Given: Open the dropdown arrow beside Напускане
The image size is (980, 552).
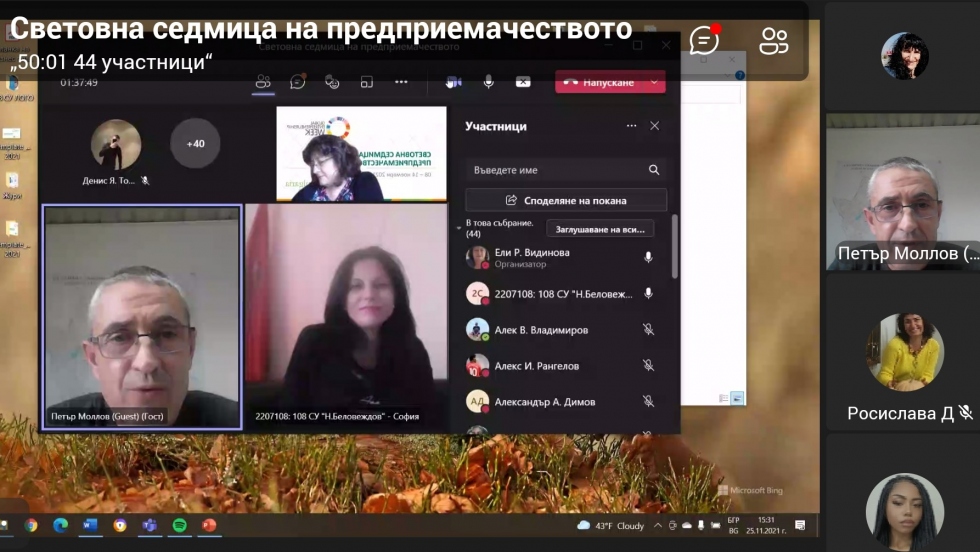Looking at the screenshot, I should coord(654,82).
